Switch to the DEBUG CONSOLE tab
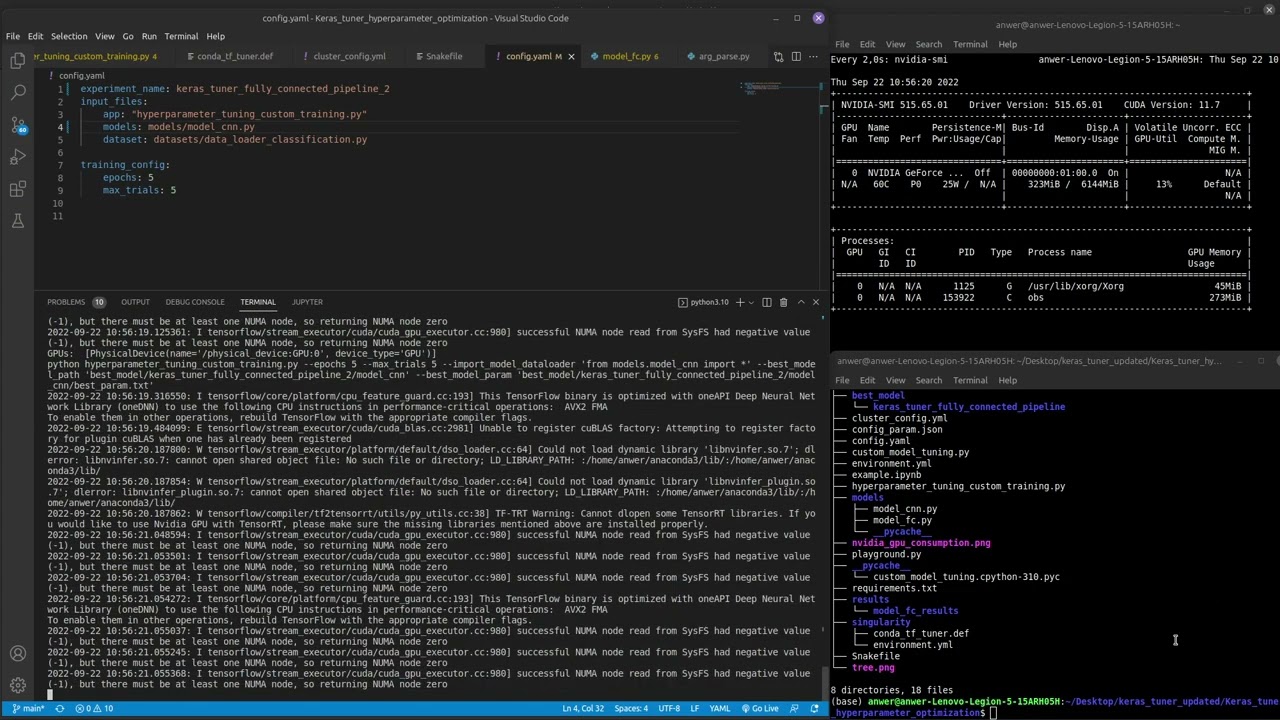The height and width of the screenshot is (720, 1280). point(195,302)
